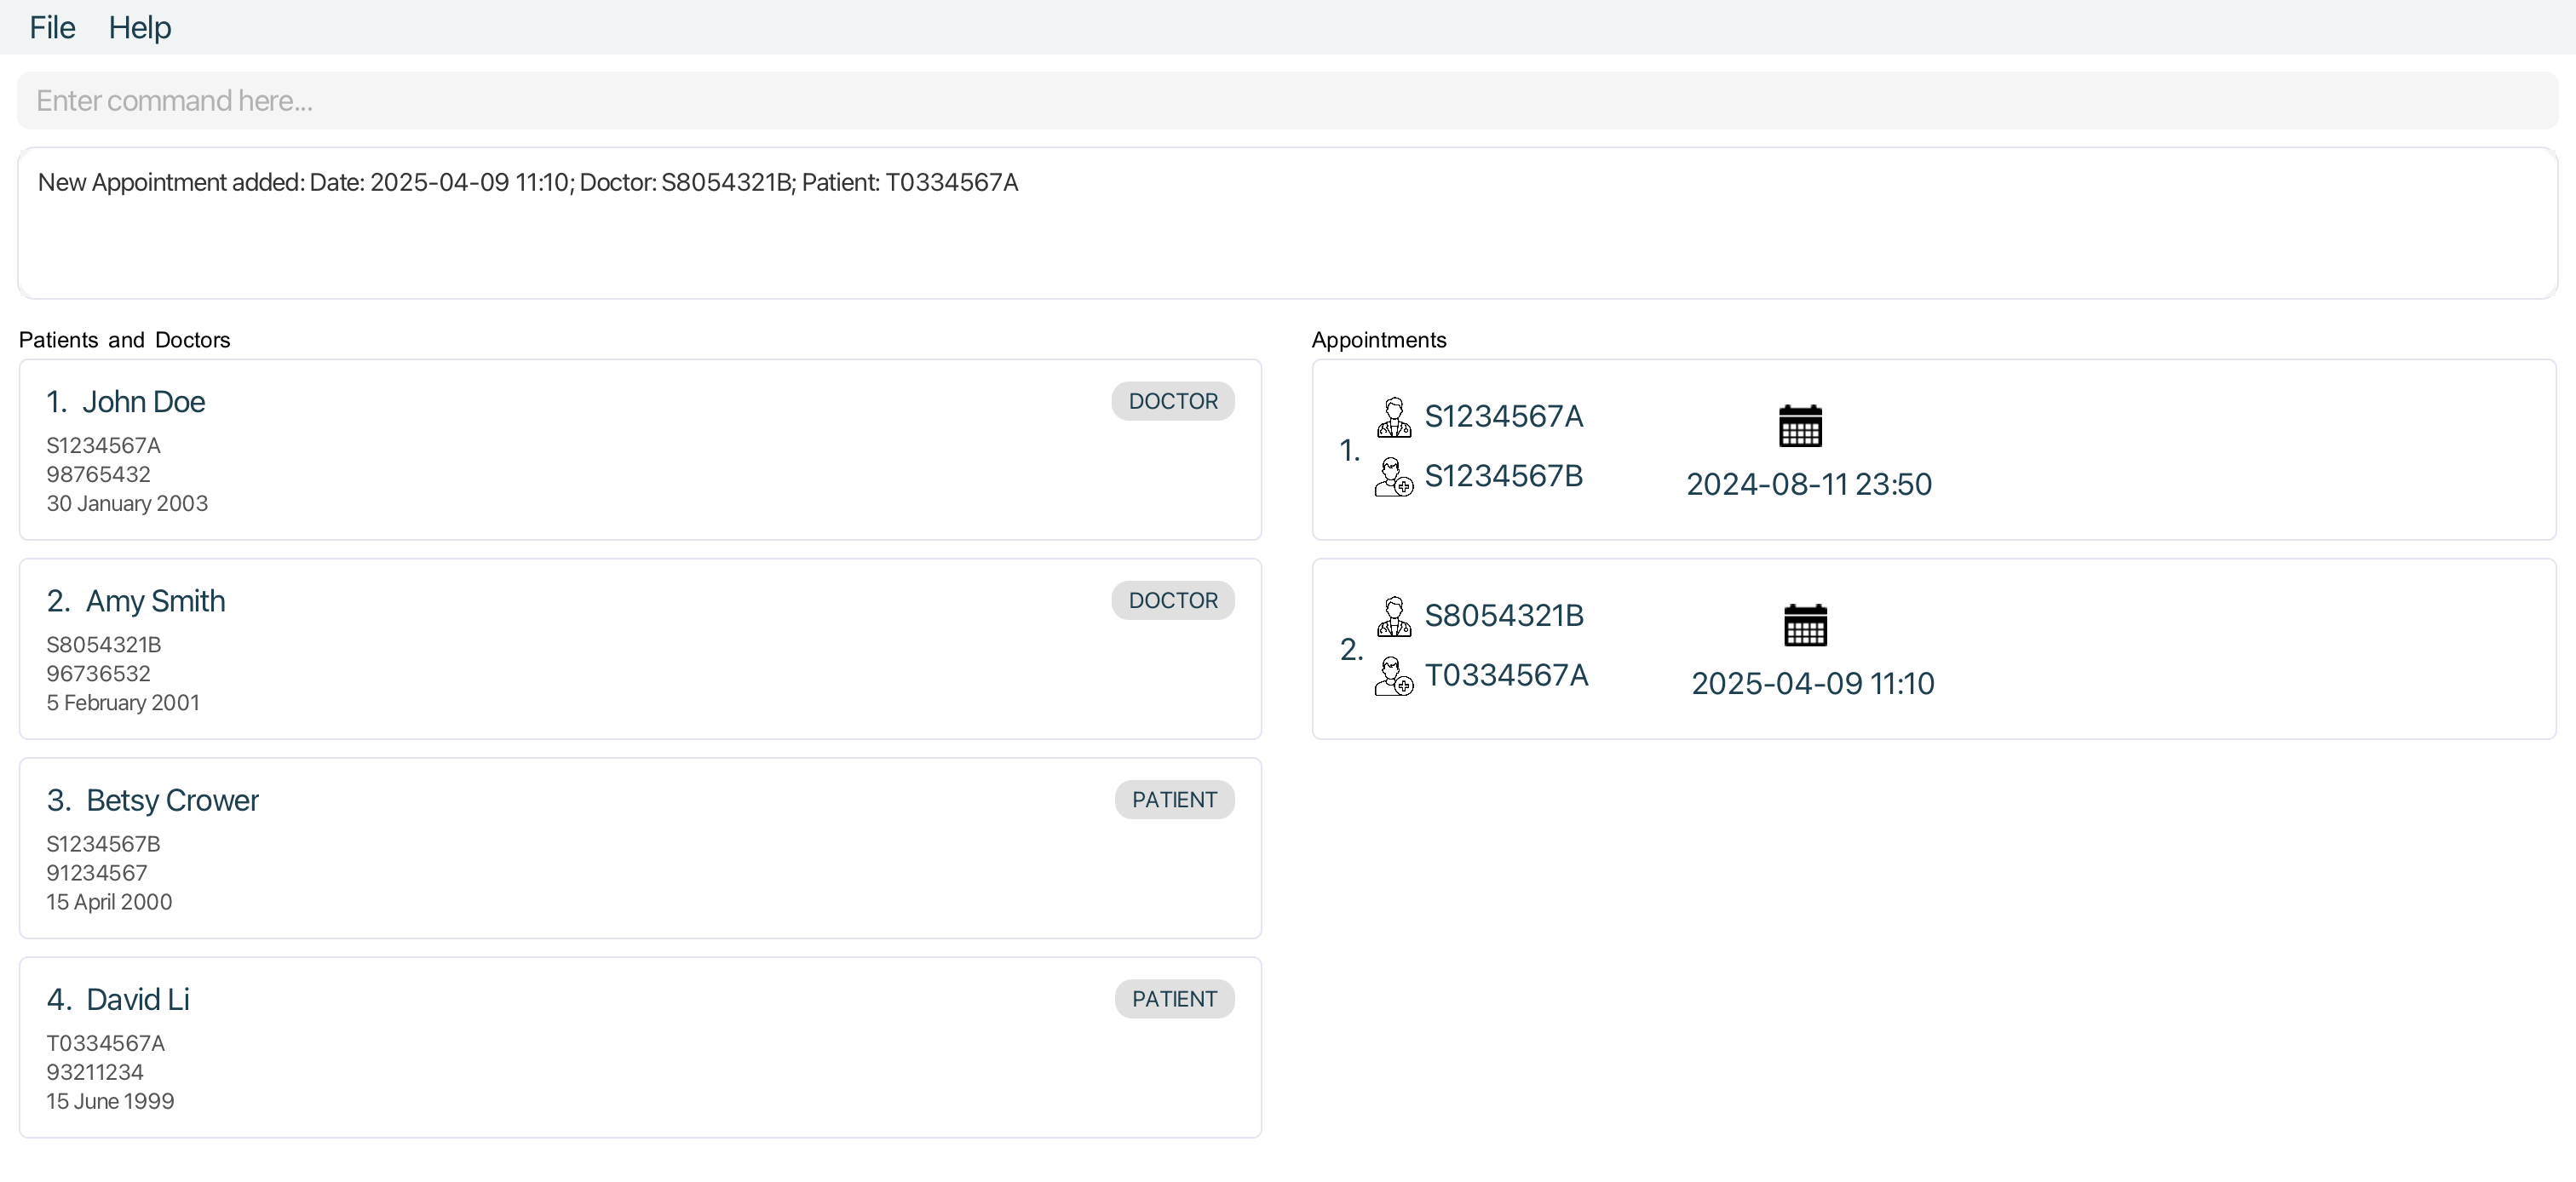Open the Help menu
This screenshot has width=2576, height=1182.
click(140, 27)
